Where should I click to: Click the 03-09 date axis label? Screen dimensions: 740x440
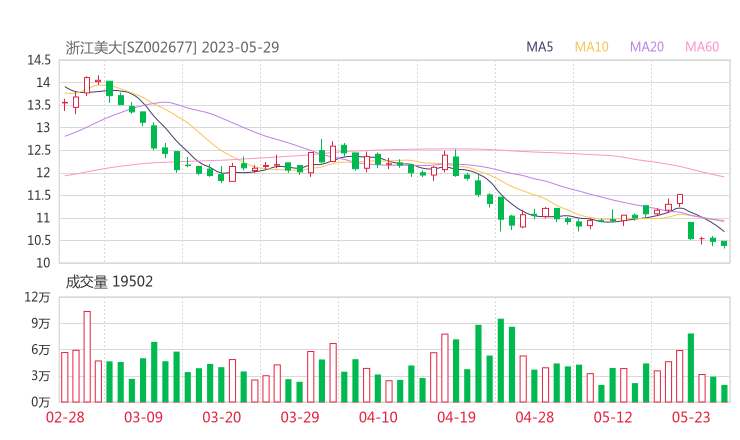[143, 417]
